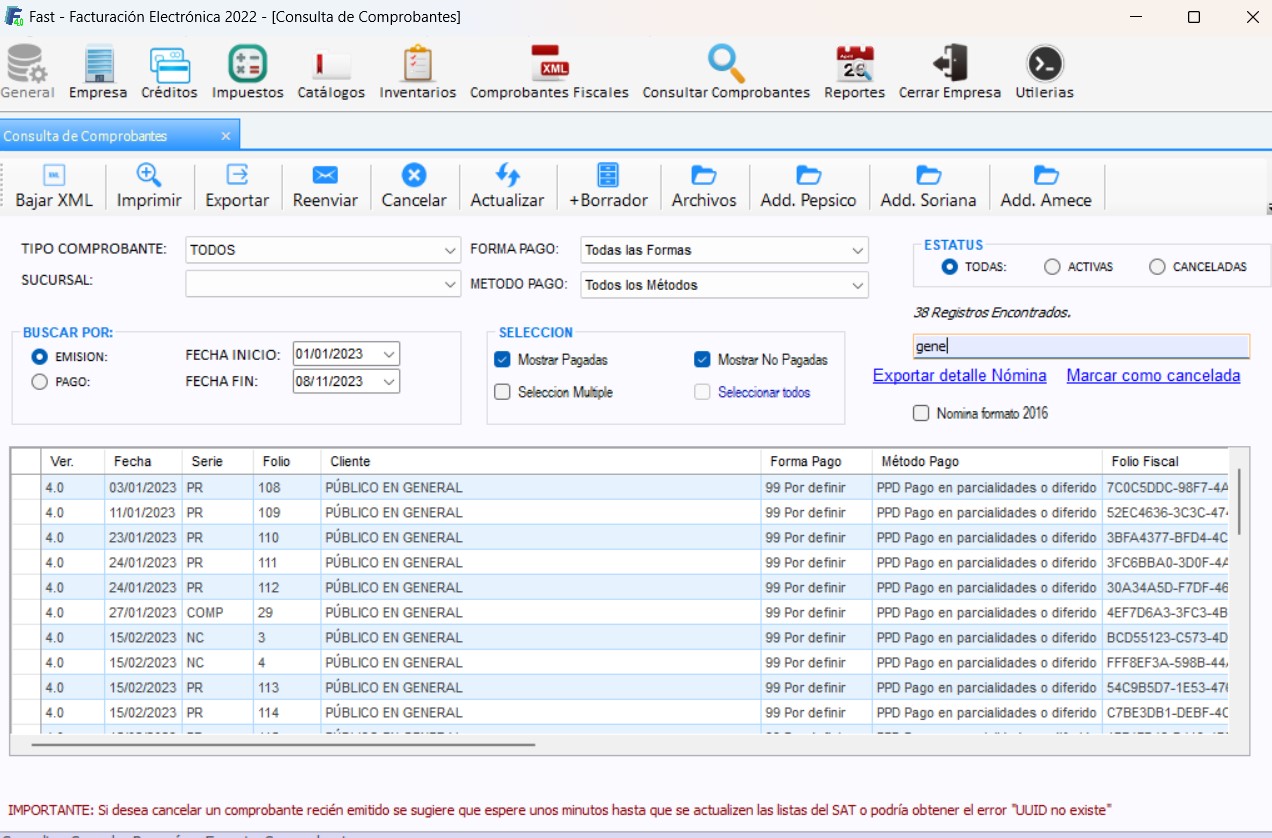This screenshot has height=838, width=1272.
Task: Open the Reportes calendar icon
Action: point(854,64)
